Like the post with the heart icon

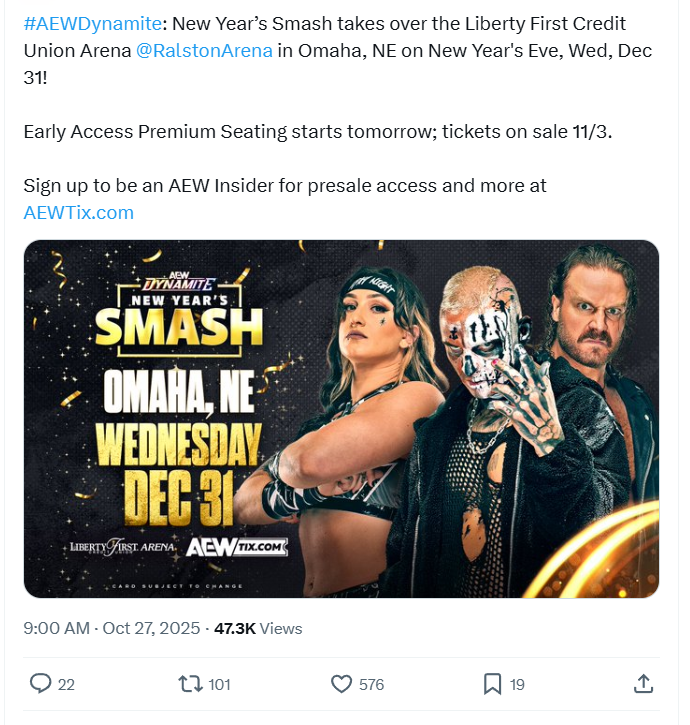[x=341, y=684]
